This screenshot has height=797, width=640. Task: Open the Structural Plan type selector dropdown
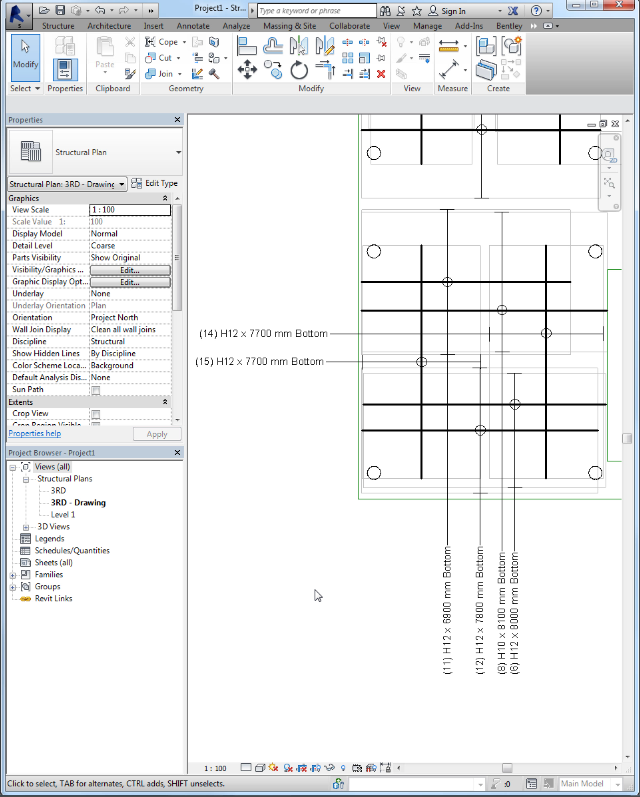pos(178,152)
